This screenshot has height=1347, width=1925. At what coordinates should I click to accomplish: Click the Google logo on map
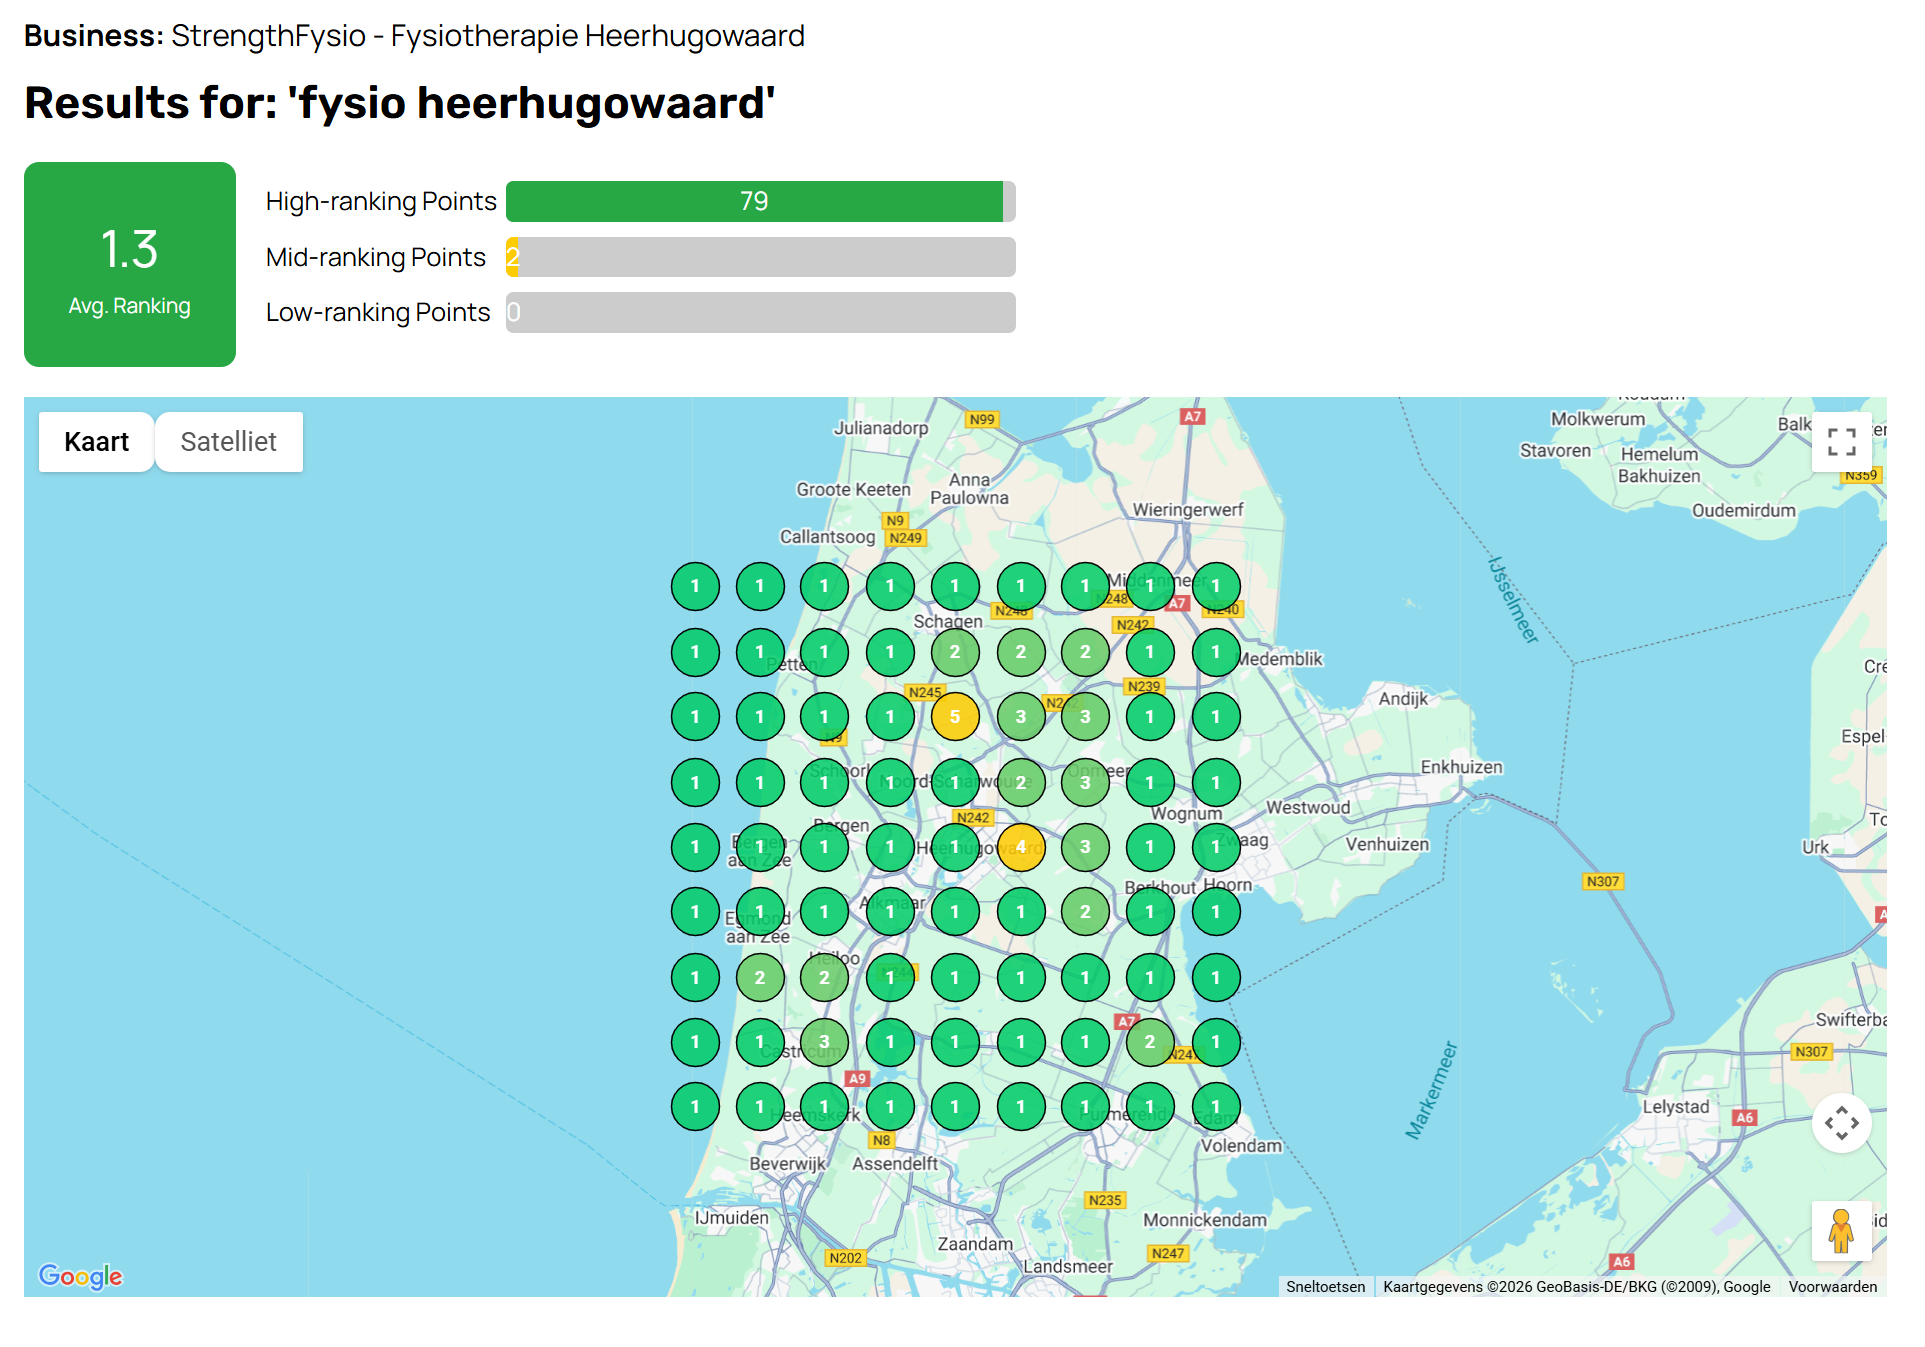click(x=80, y=1276)
